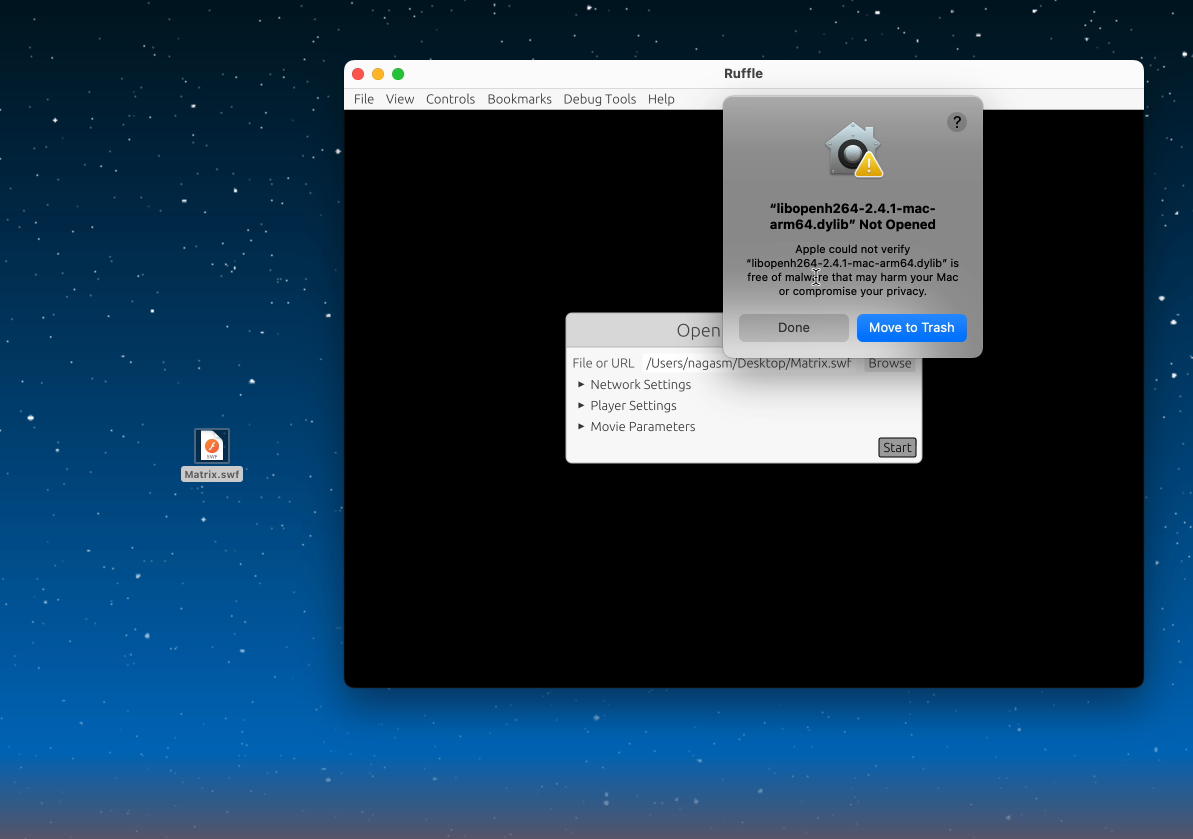Click the File or URL path field

tap(751, 364)
